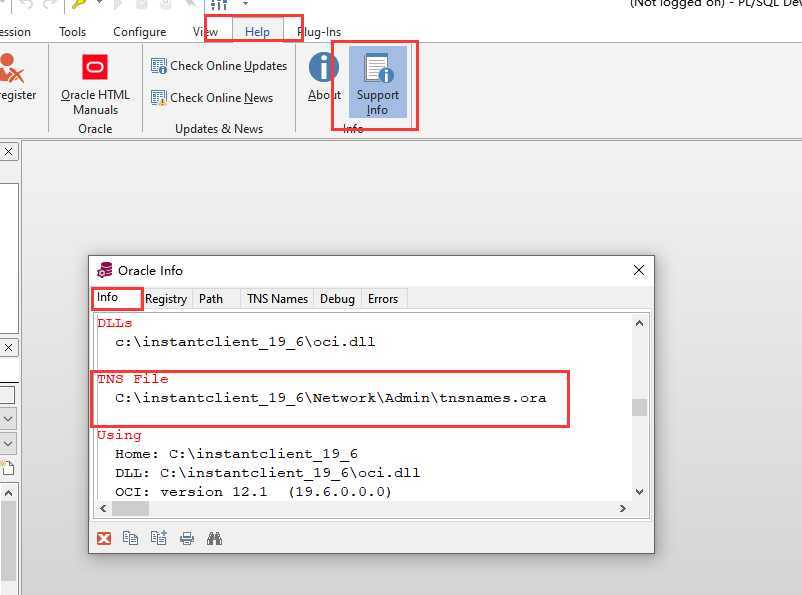Screen dimensions: 802x595
Task: Click the c:\instantclient_19_6\oci.dll line under DLLs
Action: (x=245, y=342)
